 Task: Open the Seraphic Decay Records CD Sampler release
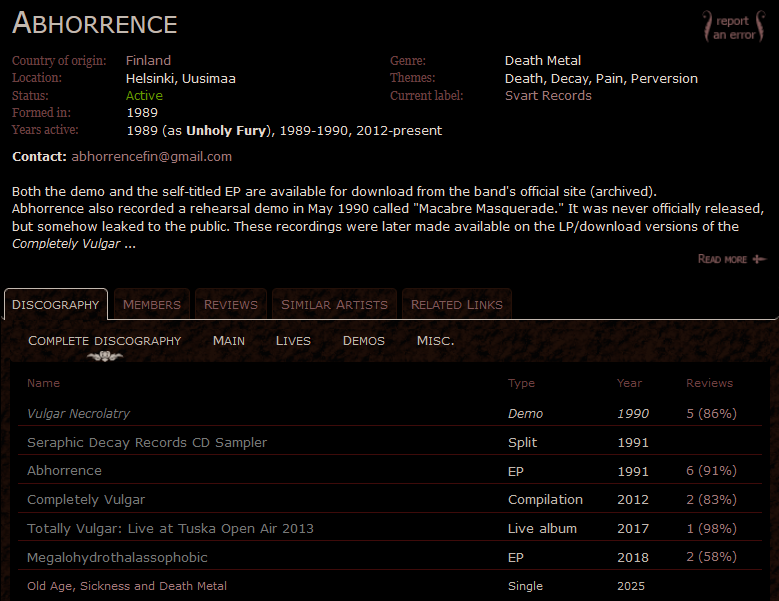(147, 442)
